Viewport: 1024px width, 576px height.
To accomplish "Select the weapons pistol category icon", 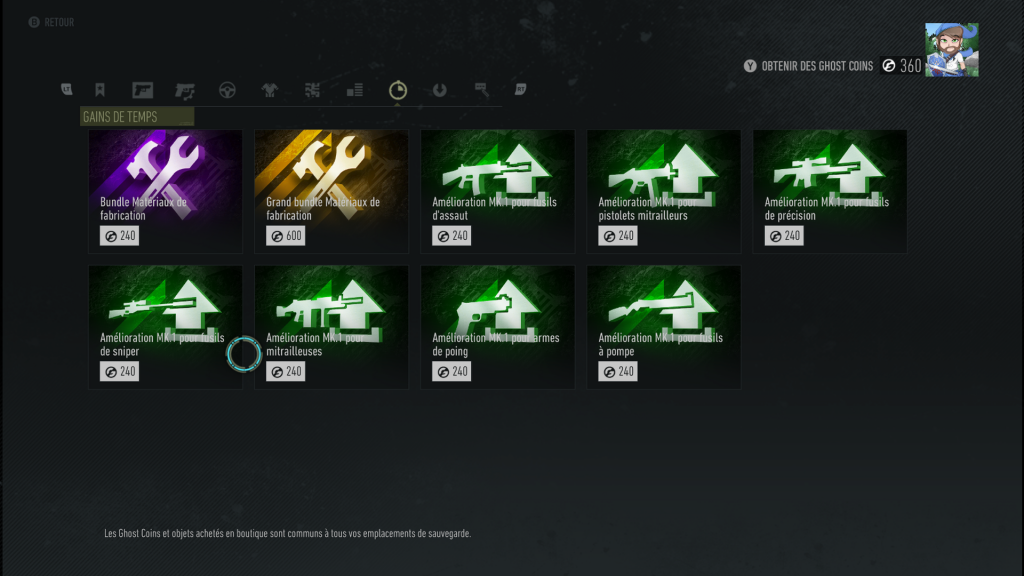I will [x=142, y=90].
